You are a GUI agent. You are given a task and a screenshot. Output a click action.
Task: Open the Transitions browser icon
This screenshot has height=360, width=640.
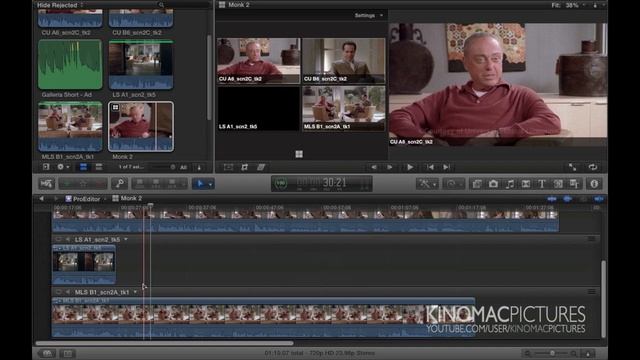(526, 184)
